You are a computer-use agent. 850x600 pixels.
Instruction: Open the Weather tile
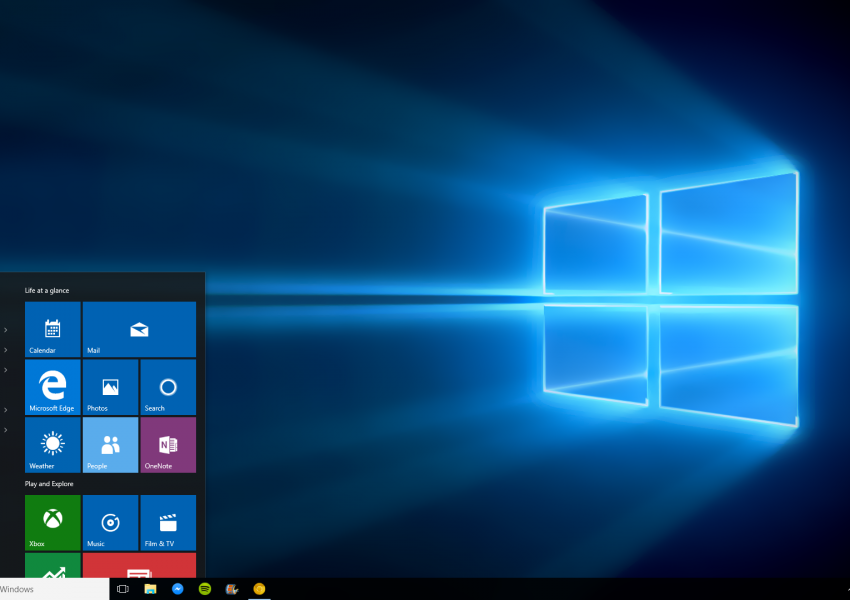pos(52,445)
